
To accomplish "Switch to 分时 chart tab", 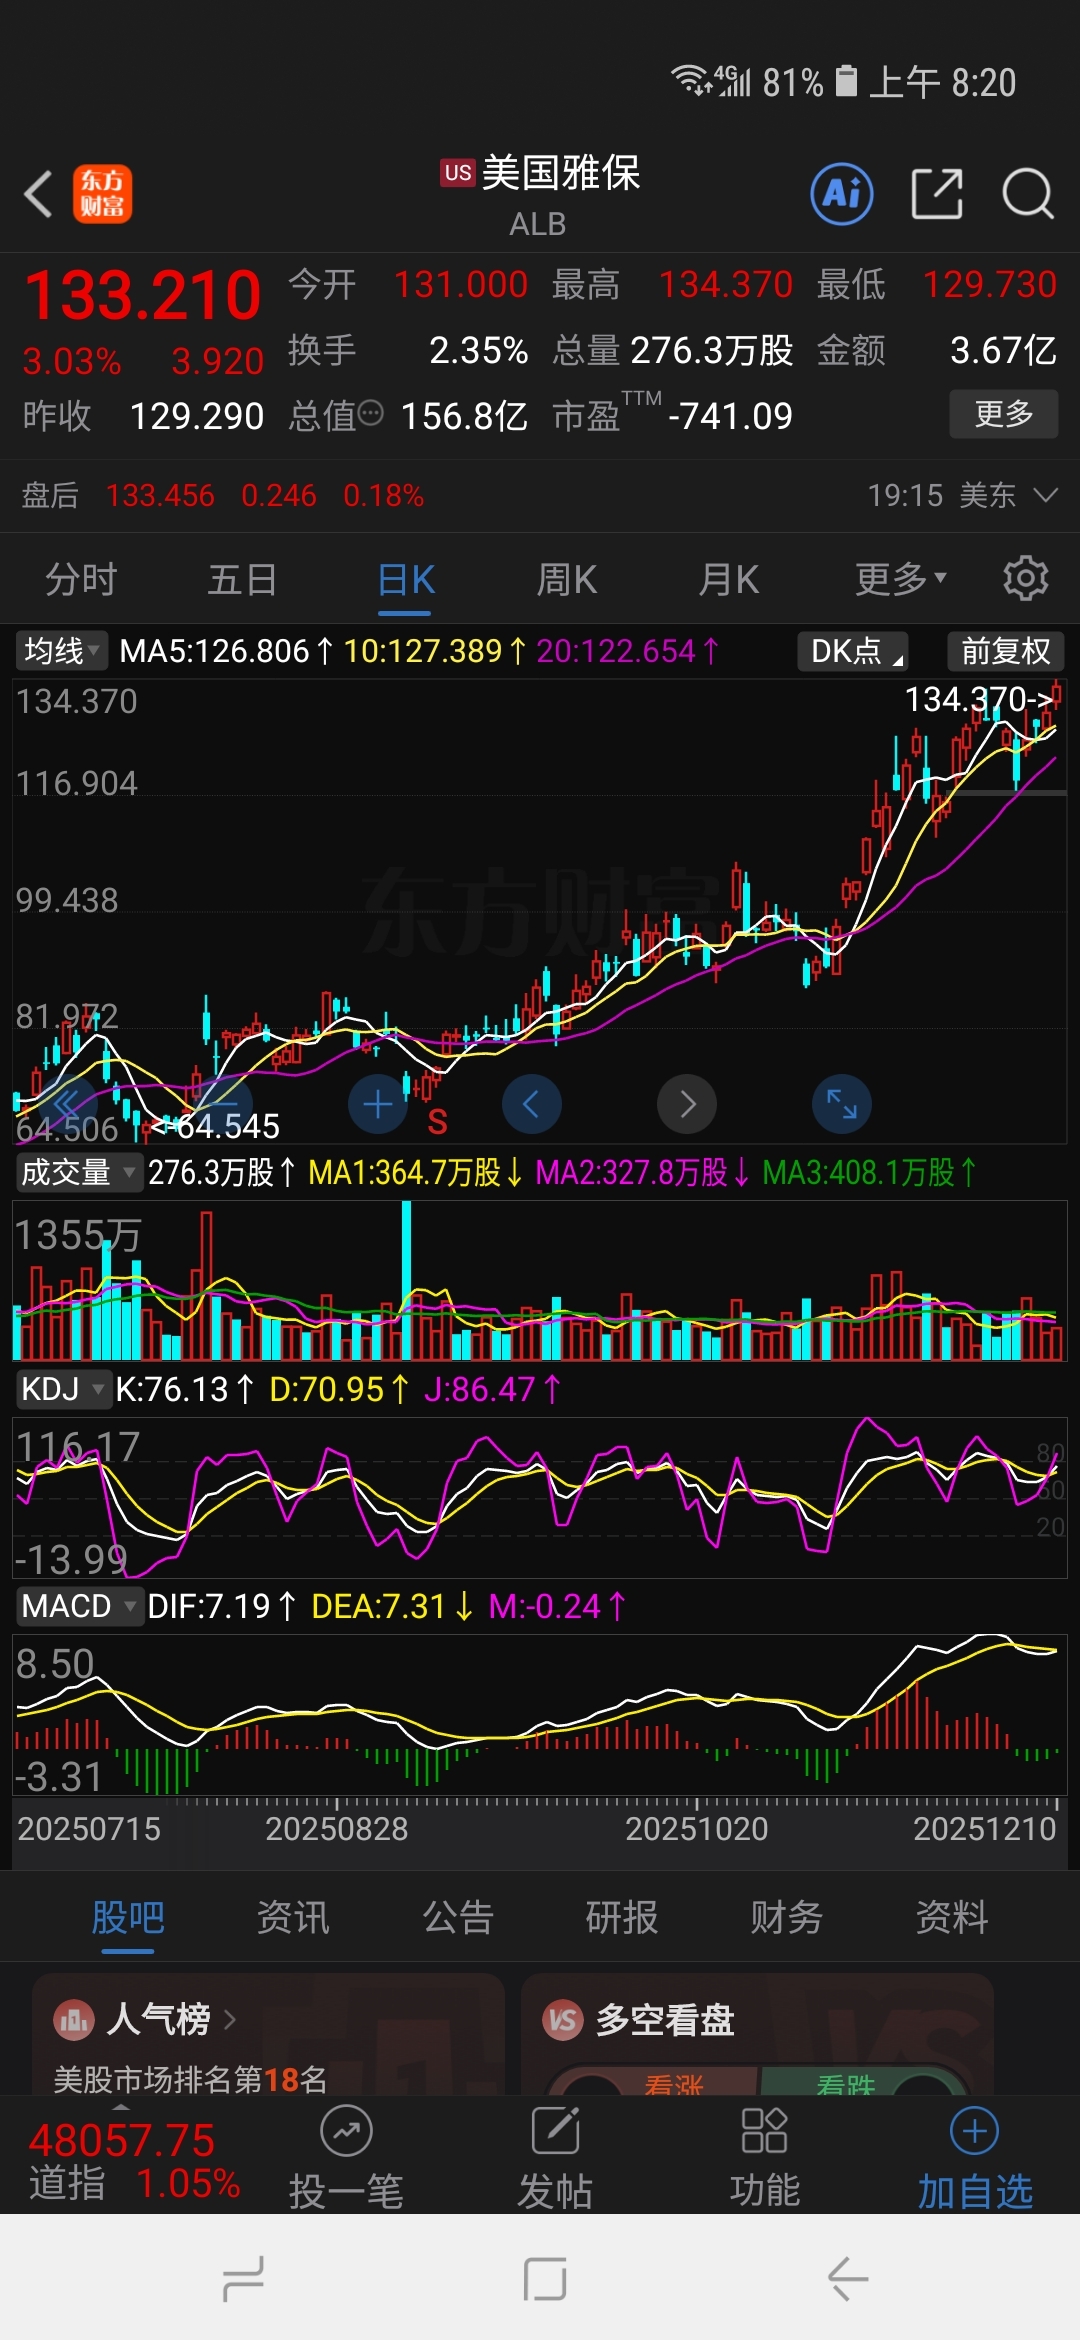I will (x=81, y=579).
